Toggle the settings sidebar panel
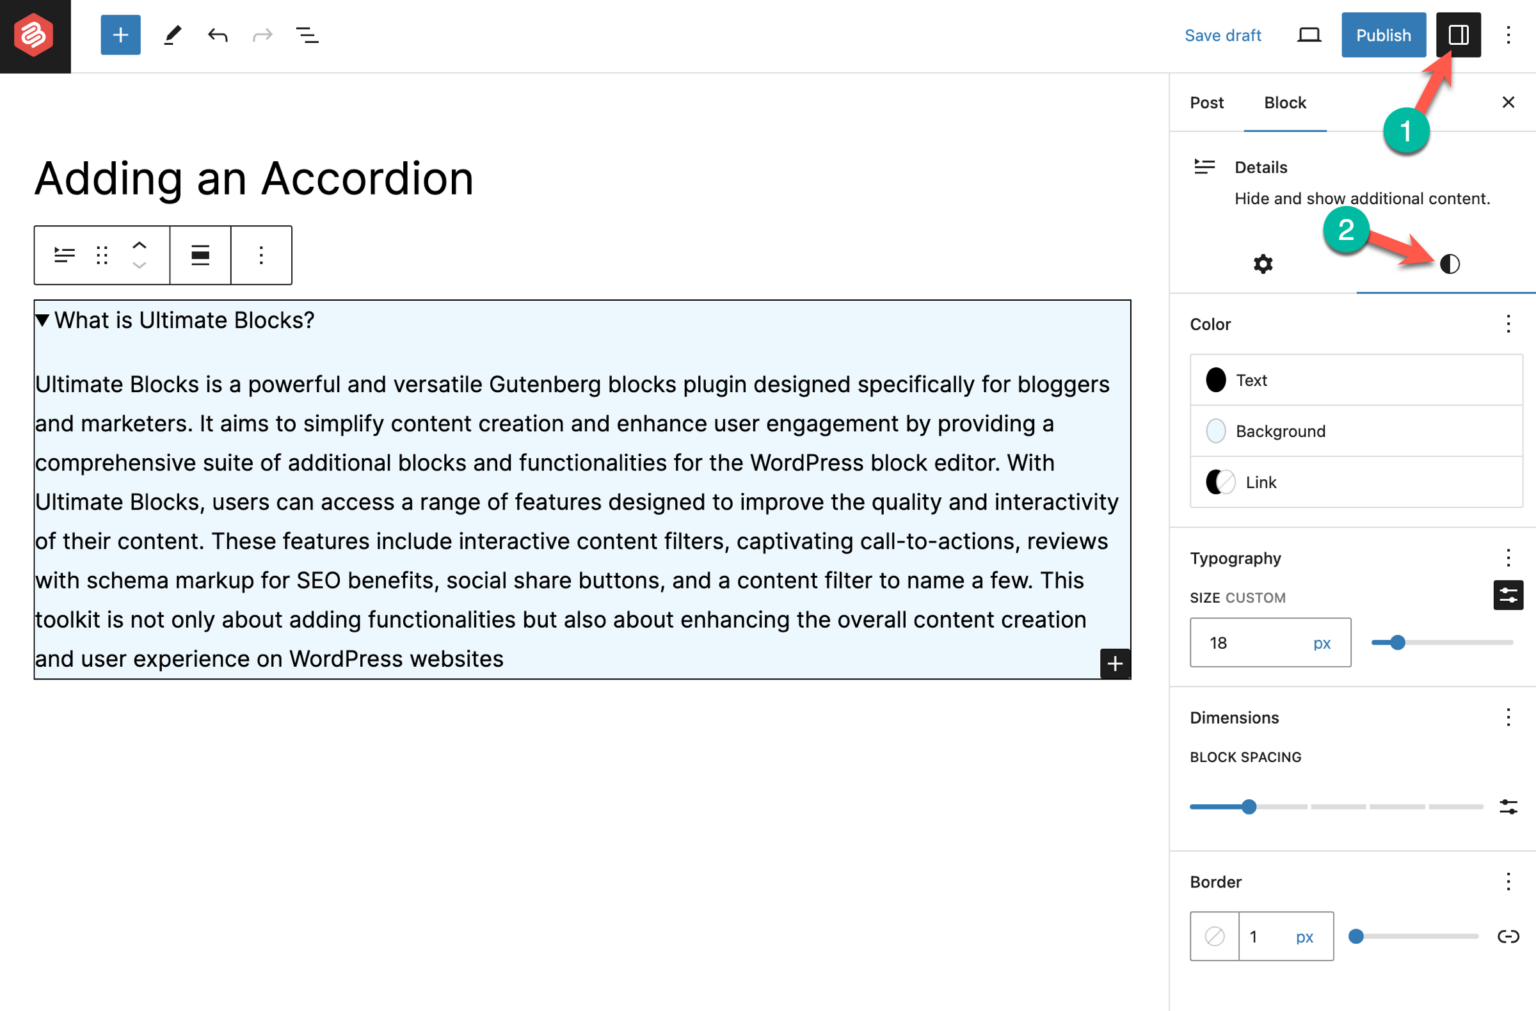The height and width of the screenshot is (1011, 1536). coord(1457,35)
